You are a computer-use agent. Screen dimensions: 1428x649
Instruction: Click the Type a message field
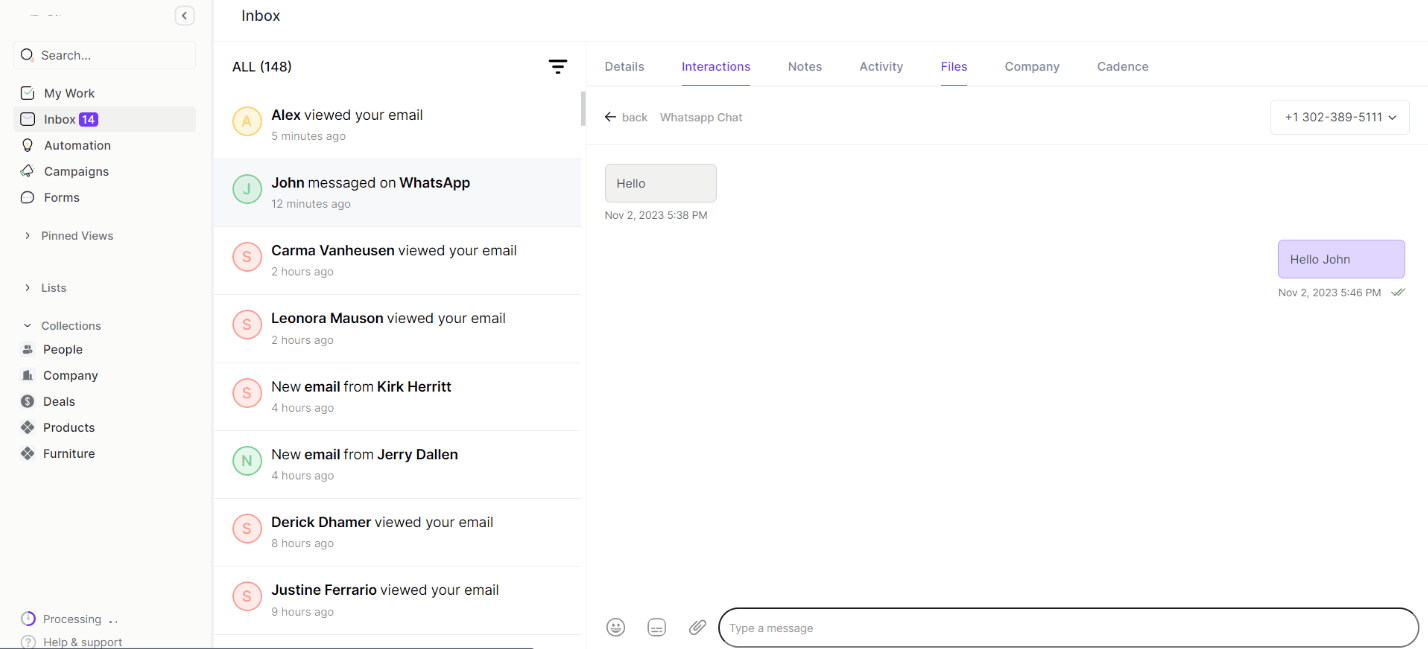coord(1068,628)
